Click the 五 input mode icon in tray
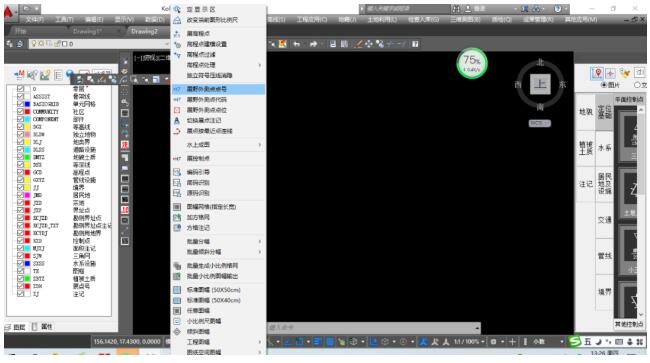Screen dimensions: 650x363 pos(587,342)
